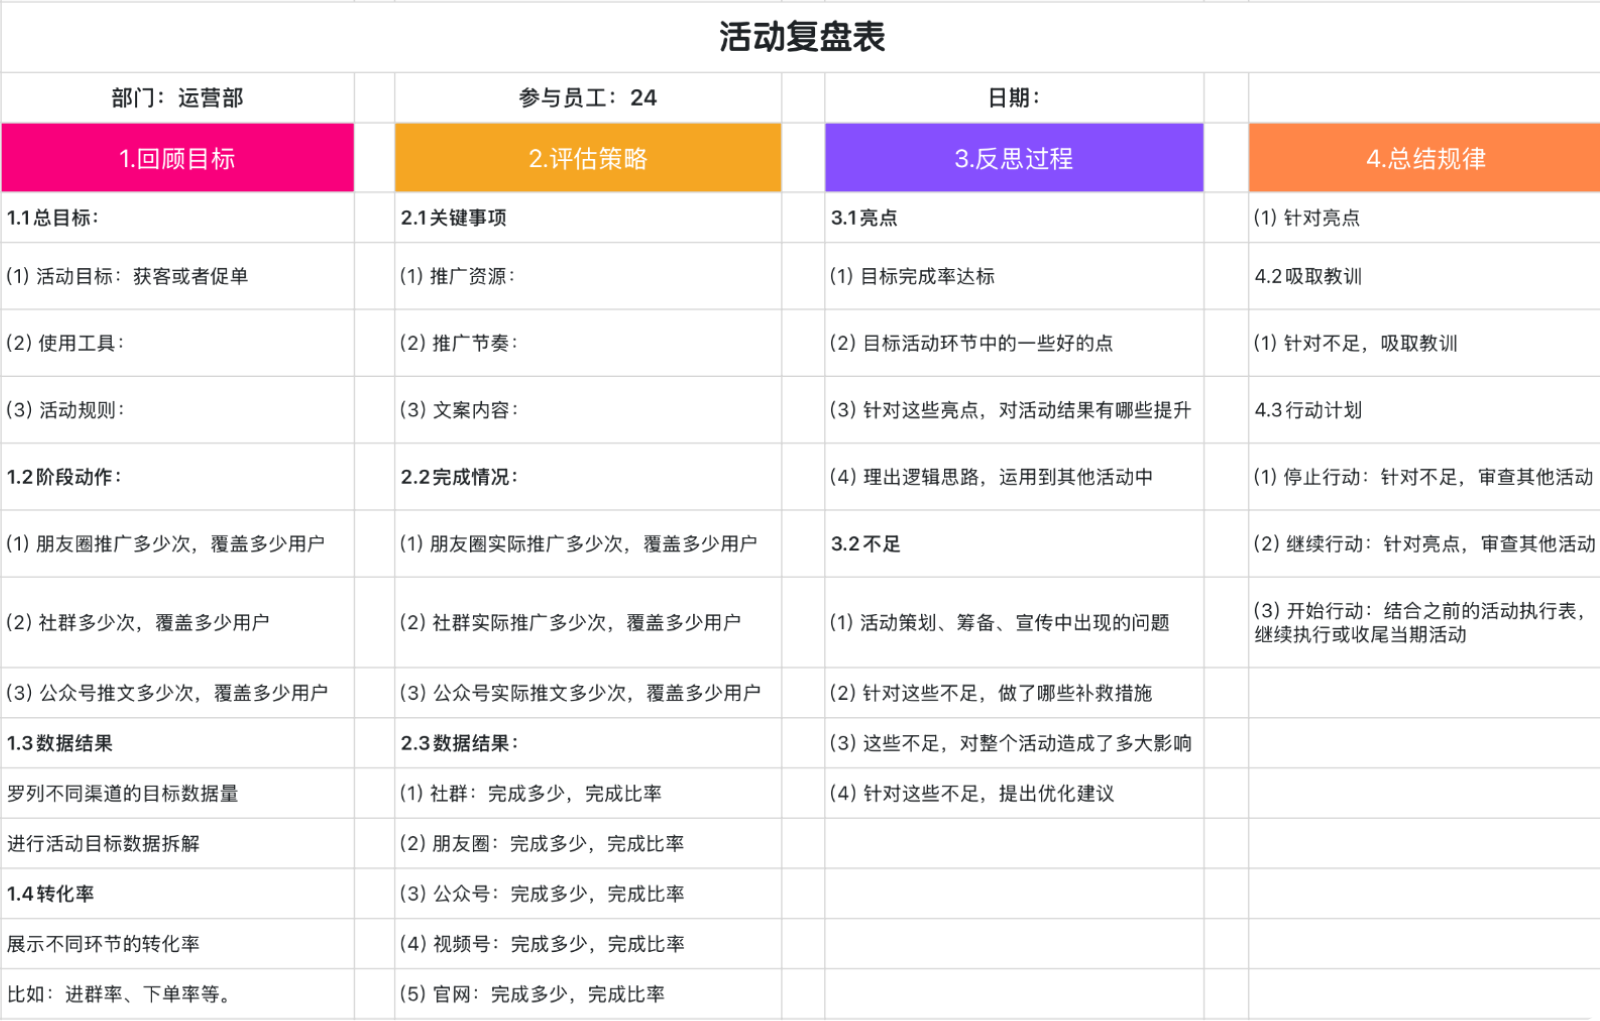The image size is (1600, 1021).
Task: Select the "3.2不足" cell
Action: point(1013,544)
